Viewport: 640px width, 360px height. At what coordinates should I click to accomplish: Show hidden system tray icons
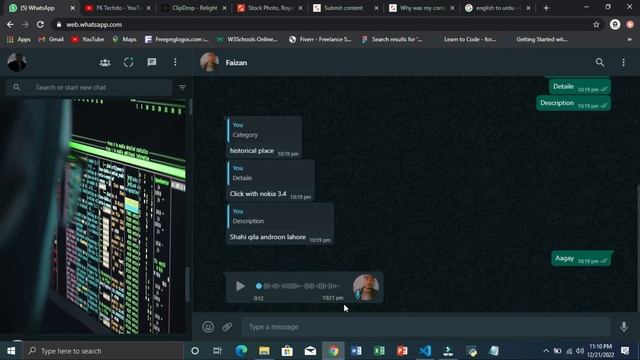click(546, 351)
